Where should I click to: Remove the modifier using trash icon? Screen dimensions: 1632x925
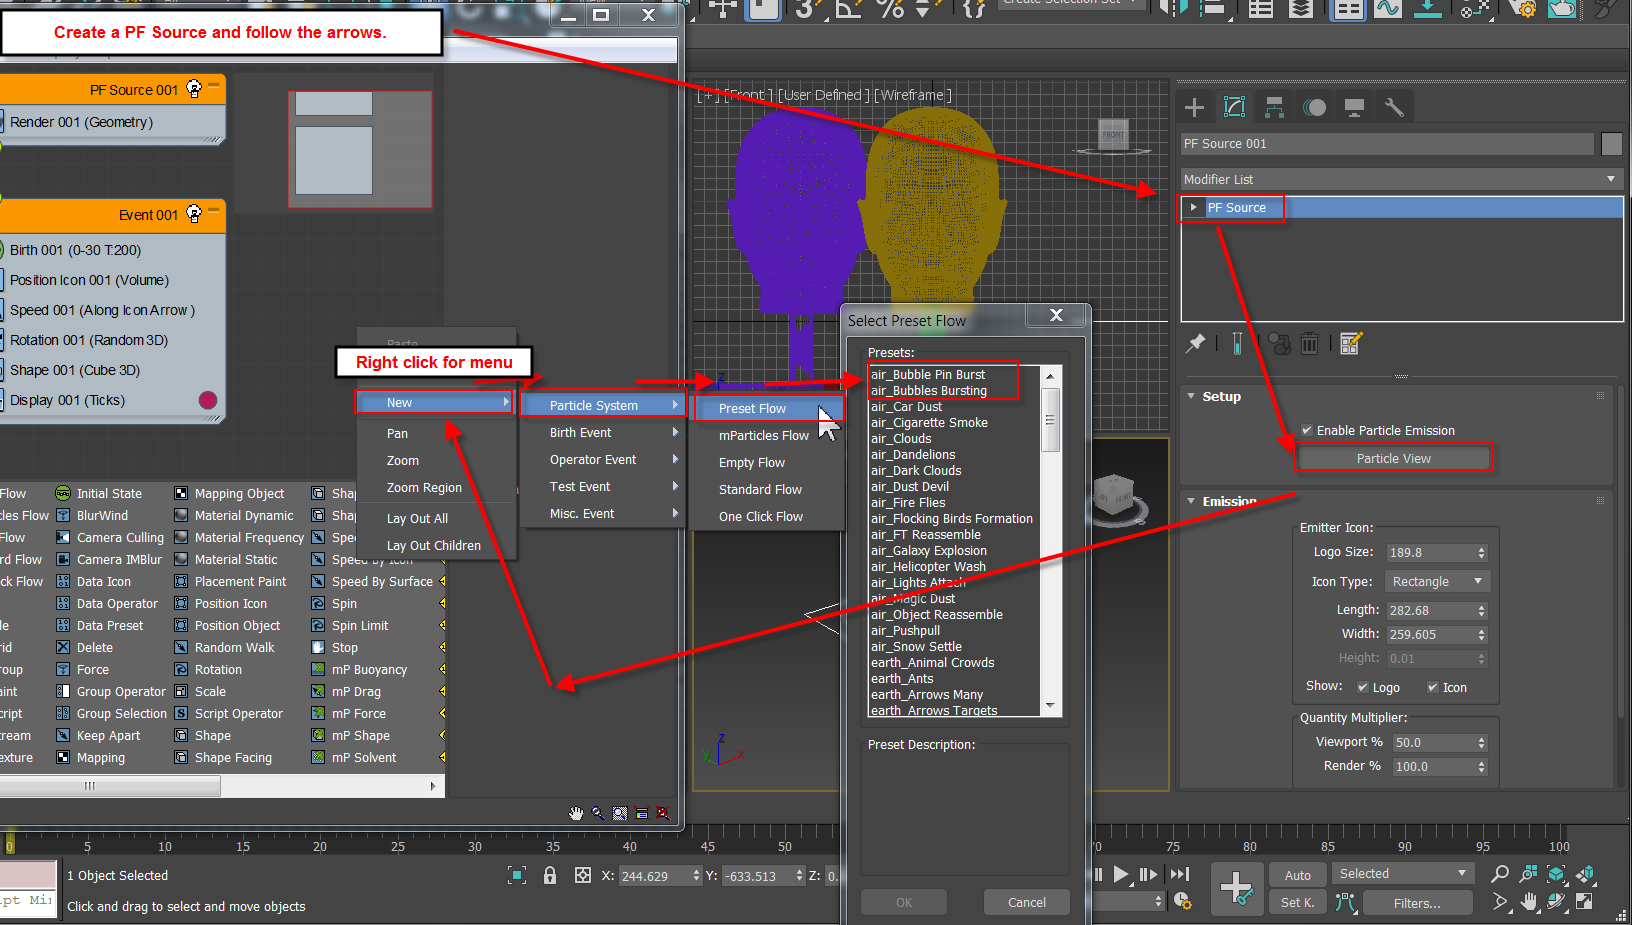[1310, 343]
